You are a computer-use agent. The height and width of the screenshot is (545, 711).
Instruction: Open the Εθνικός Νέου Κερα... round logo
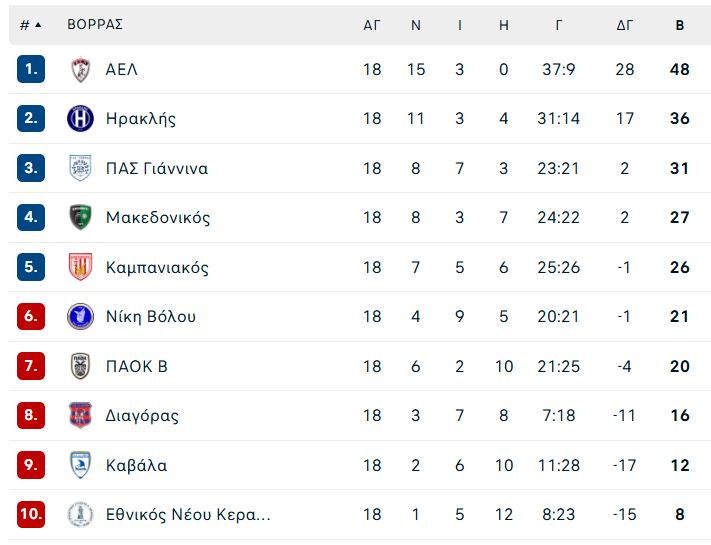81,514
